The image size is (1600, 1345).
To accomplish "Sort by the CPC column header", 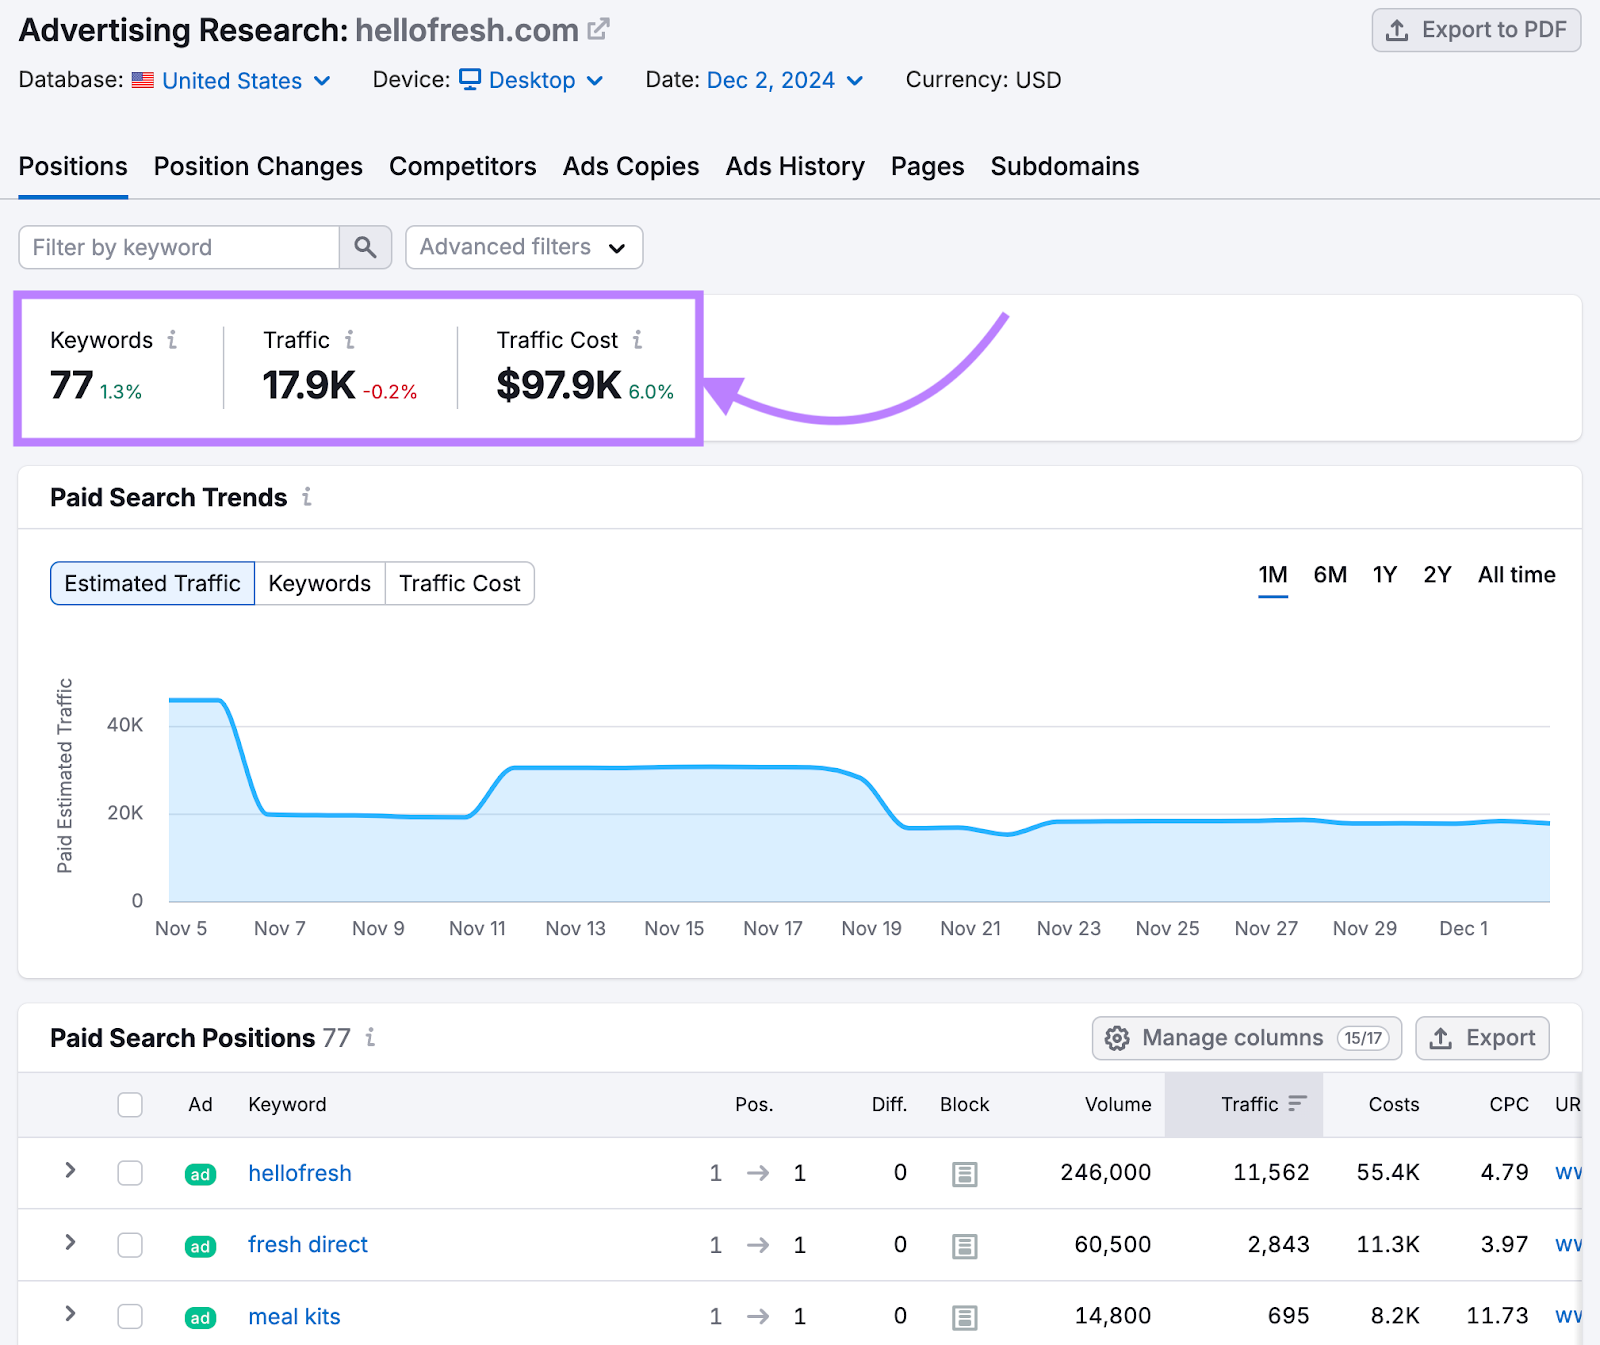I will [1509, 1104].
